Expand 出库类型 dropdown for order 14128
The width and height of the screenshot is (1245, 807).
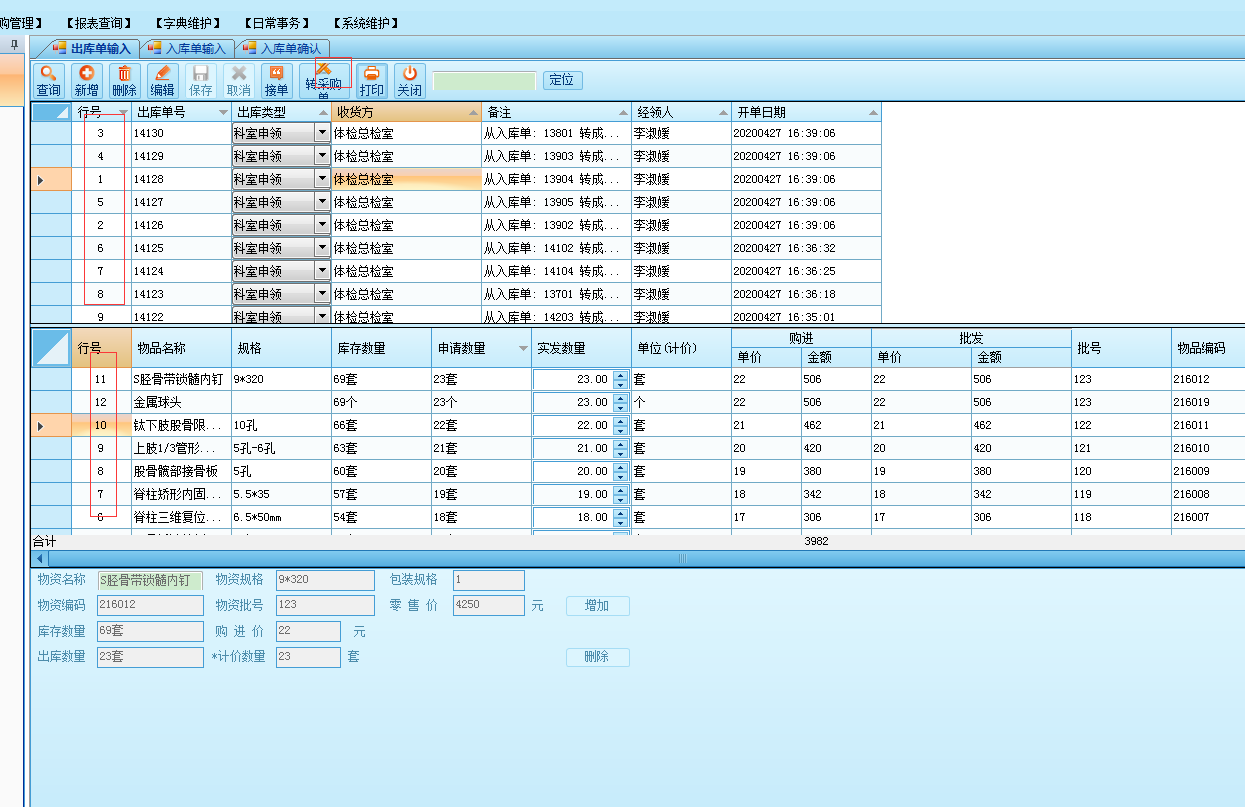[x=321, y=179]
